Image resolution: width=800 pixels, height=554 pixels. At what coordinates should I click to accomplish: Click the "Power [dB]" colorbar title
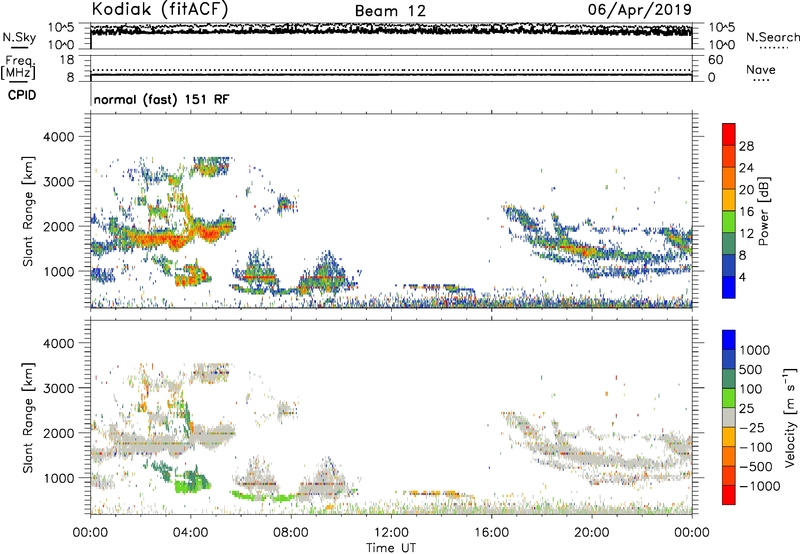click(x=763, y=211)
